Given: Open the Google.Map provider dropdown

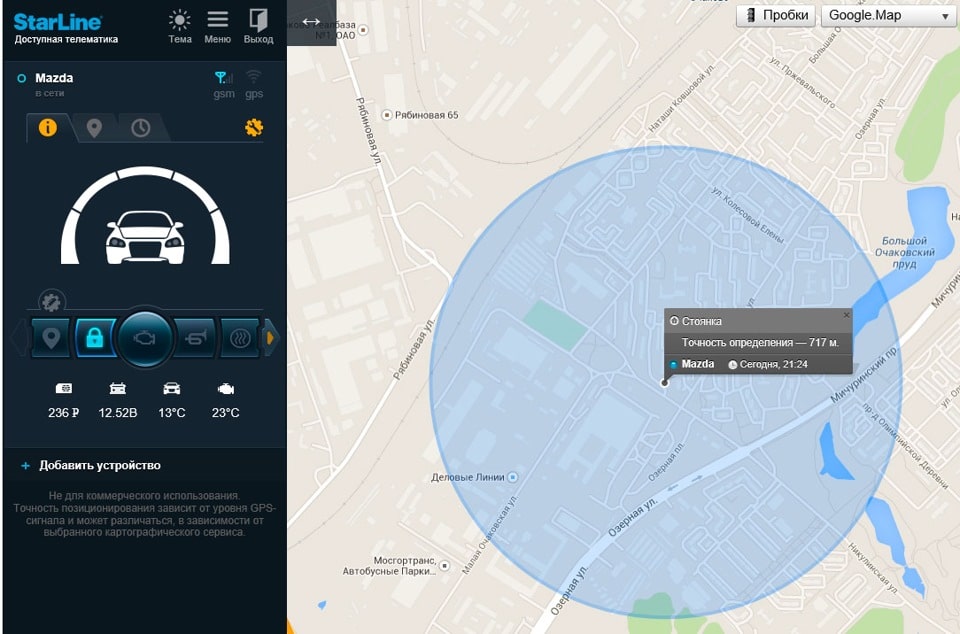Looking at the screenshot, I should coord(888,15).
